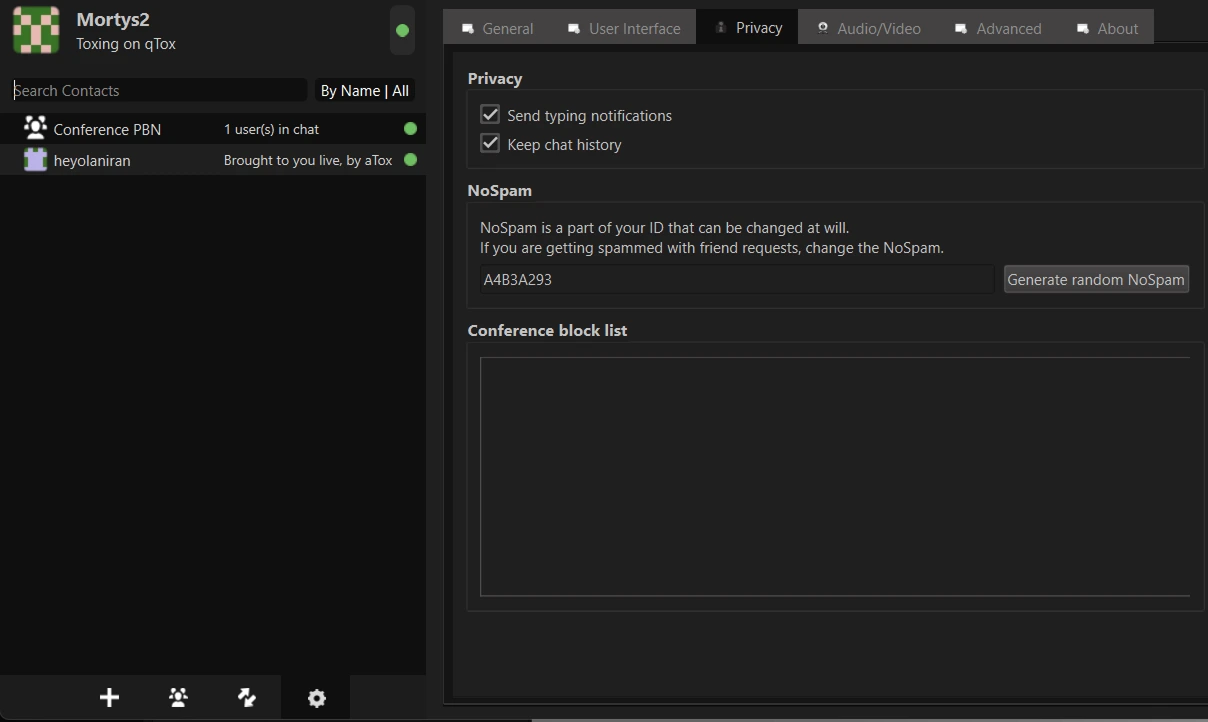The height and width of the screenshot is (722, 1208).
Task: Open the online status selector button
Action: click(402, 30)
